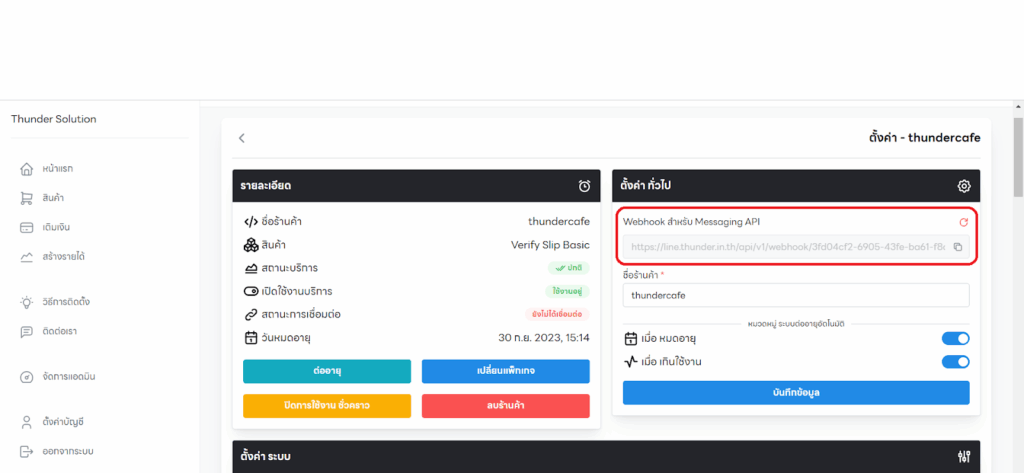Click the sliders icon in ตั้งค่า ระบบ header
The height and width of the screenshot is (473, 1024).
pyautogui.click(x=964, y=456)
